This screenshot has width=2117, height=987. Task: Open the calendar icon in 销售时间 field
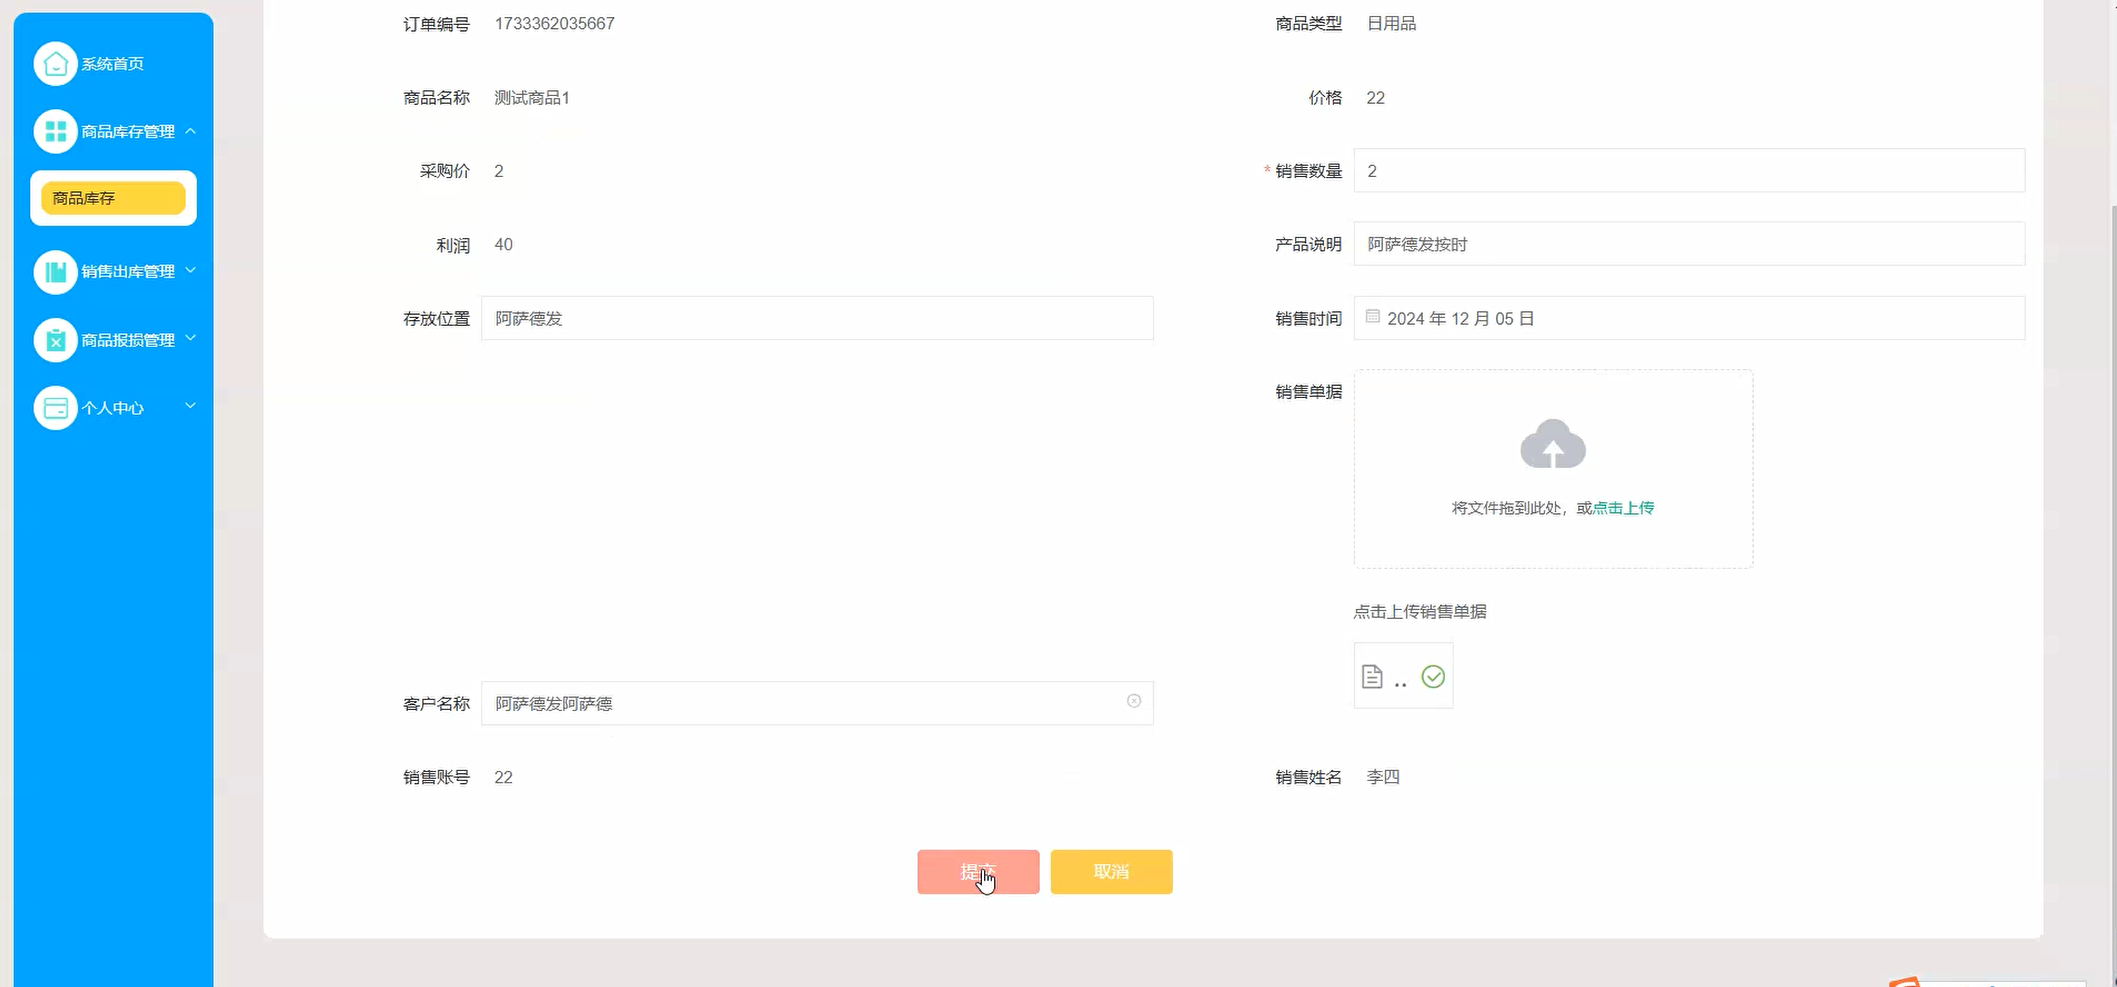tap(1373, 316)
